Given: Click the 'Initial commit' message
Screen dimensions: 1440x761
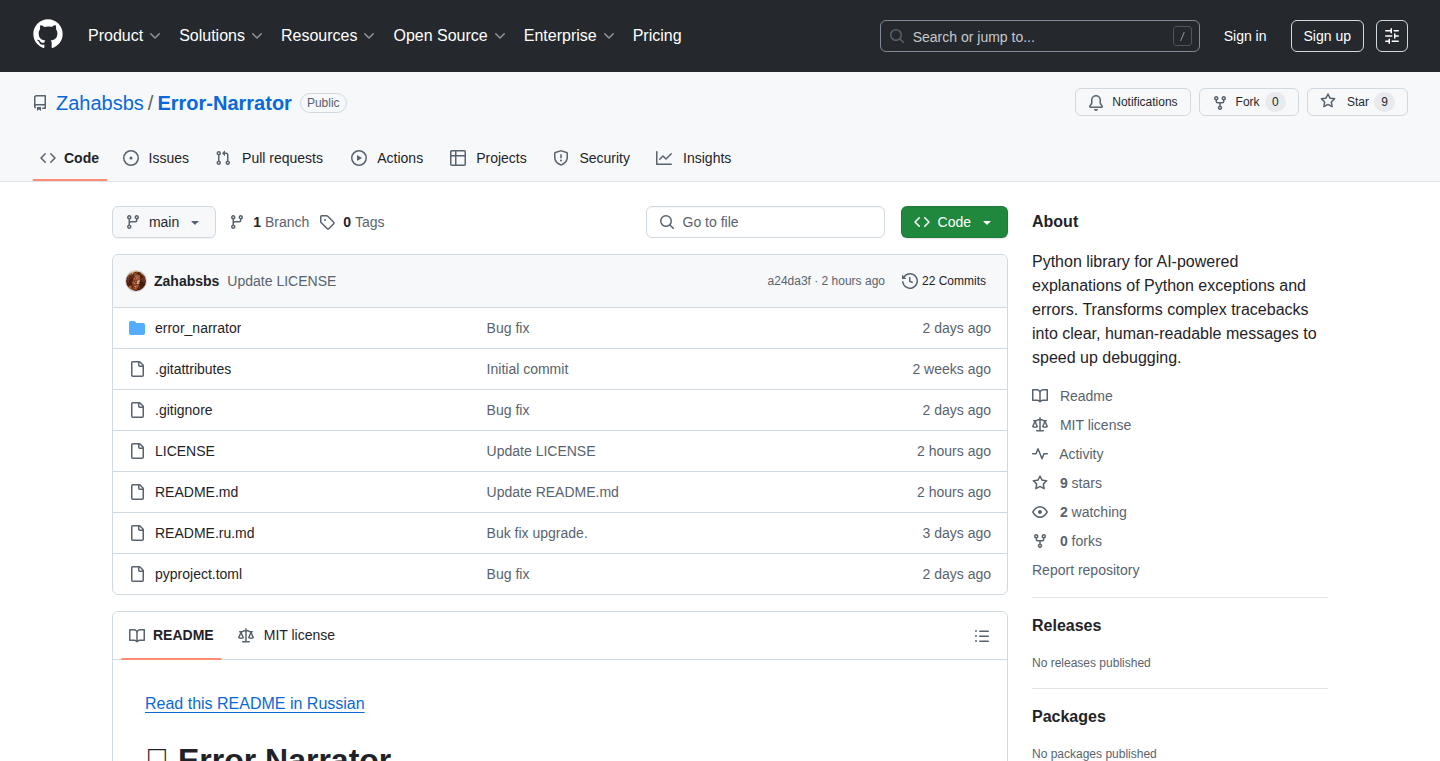Looking at the screenshot, I should point(527,369).
